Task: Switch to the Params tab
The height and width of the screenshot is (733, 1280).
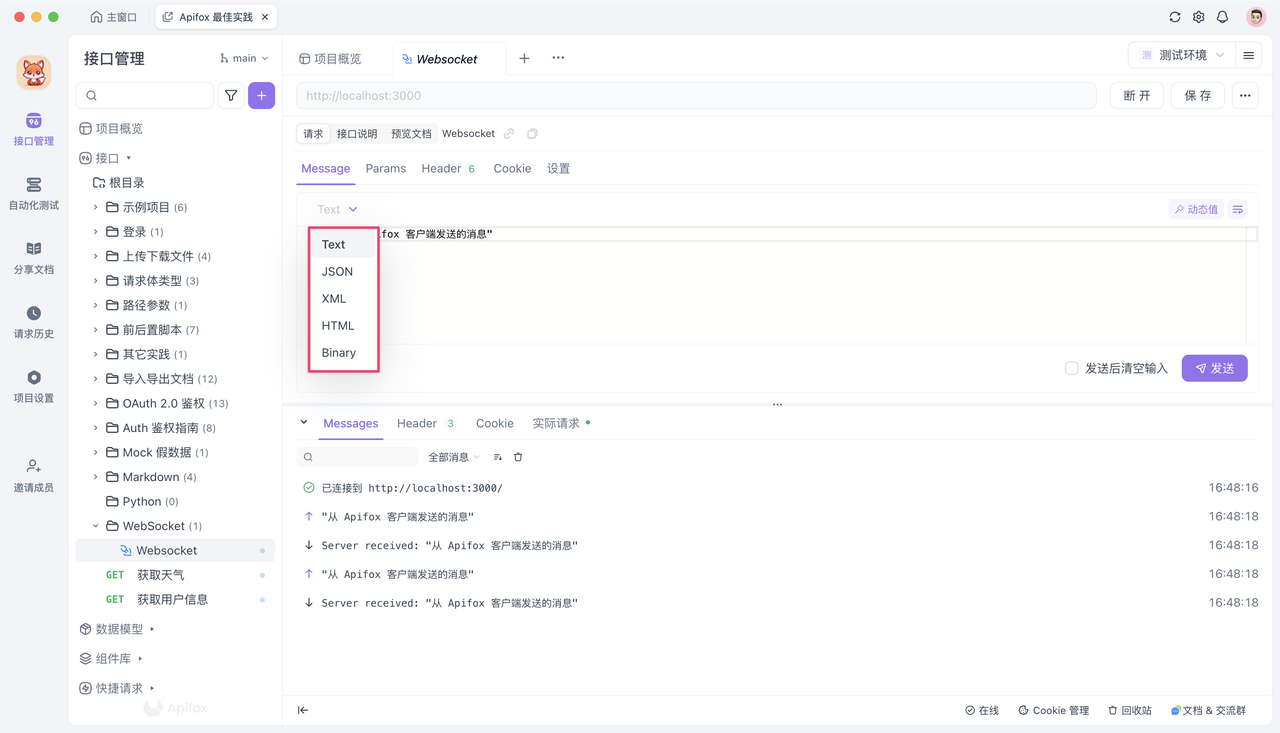Action: click(x=386, y=168)
